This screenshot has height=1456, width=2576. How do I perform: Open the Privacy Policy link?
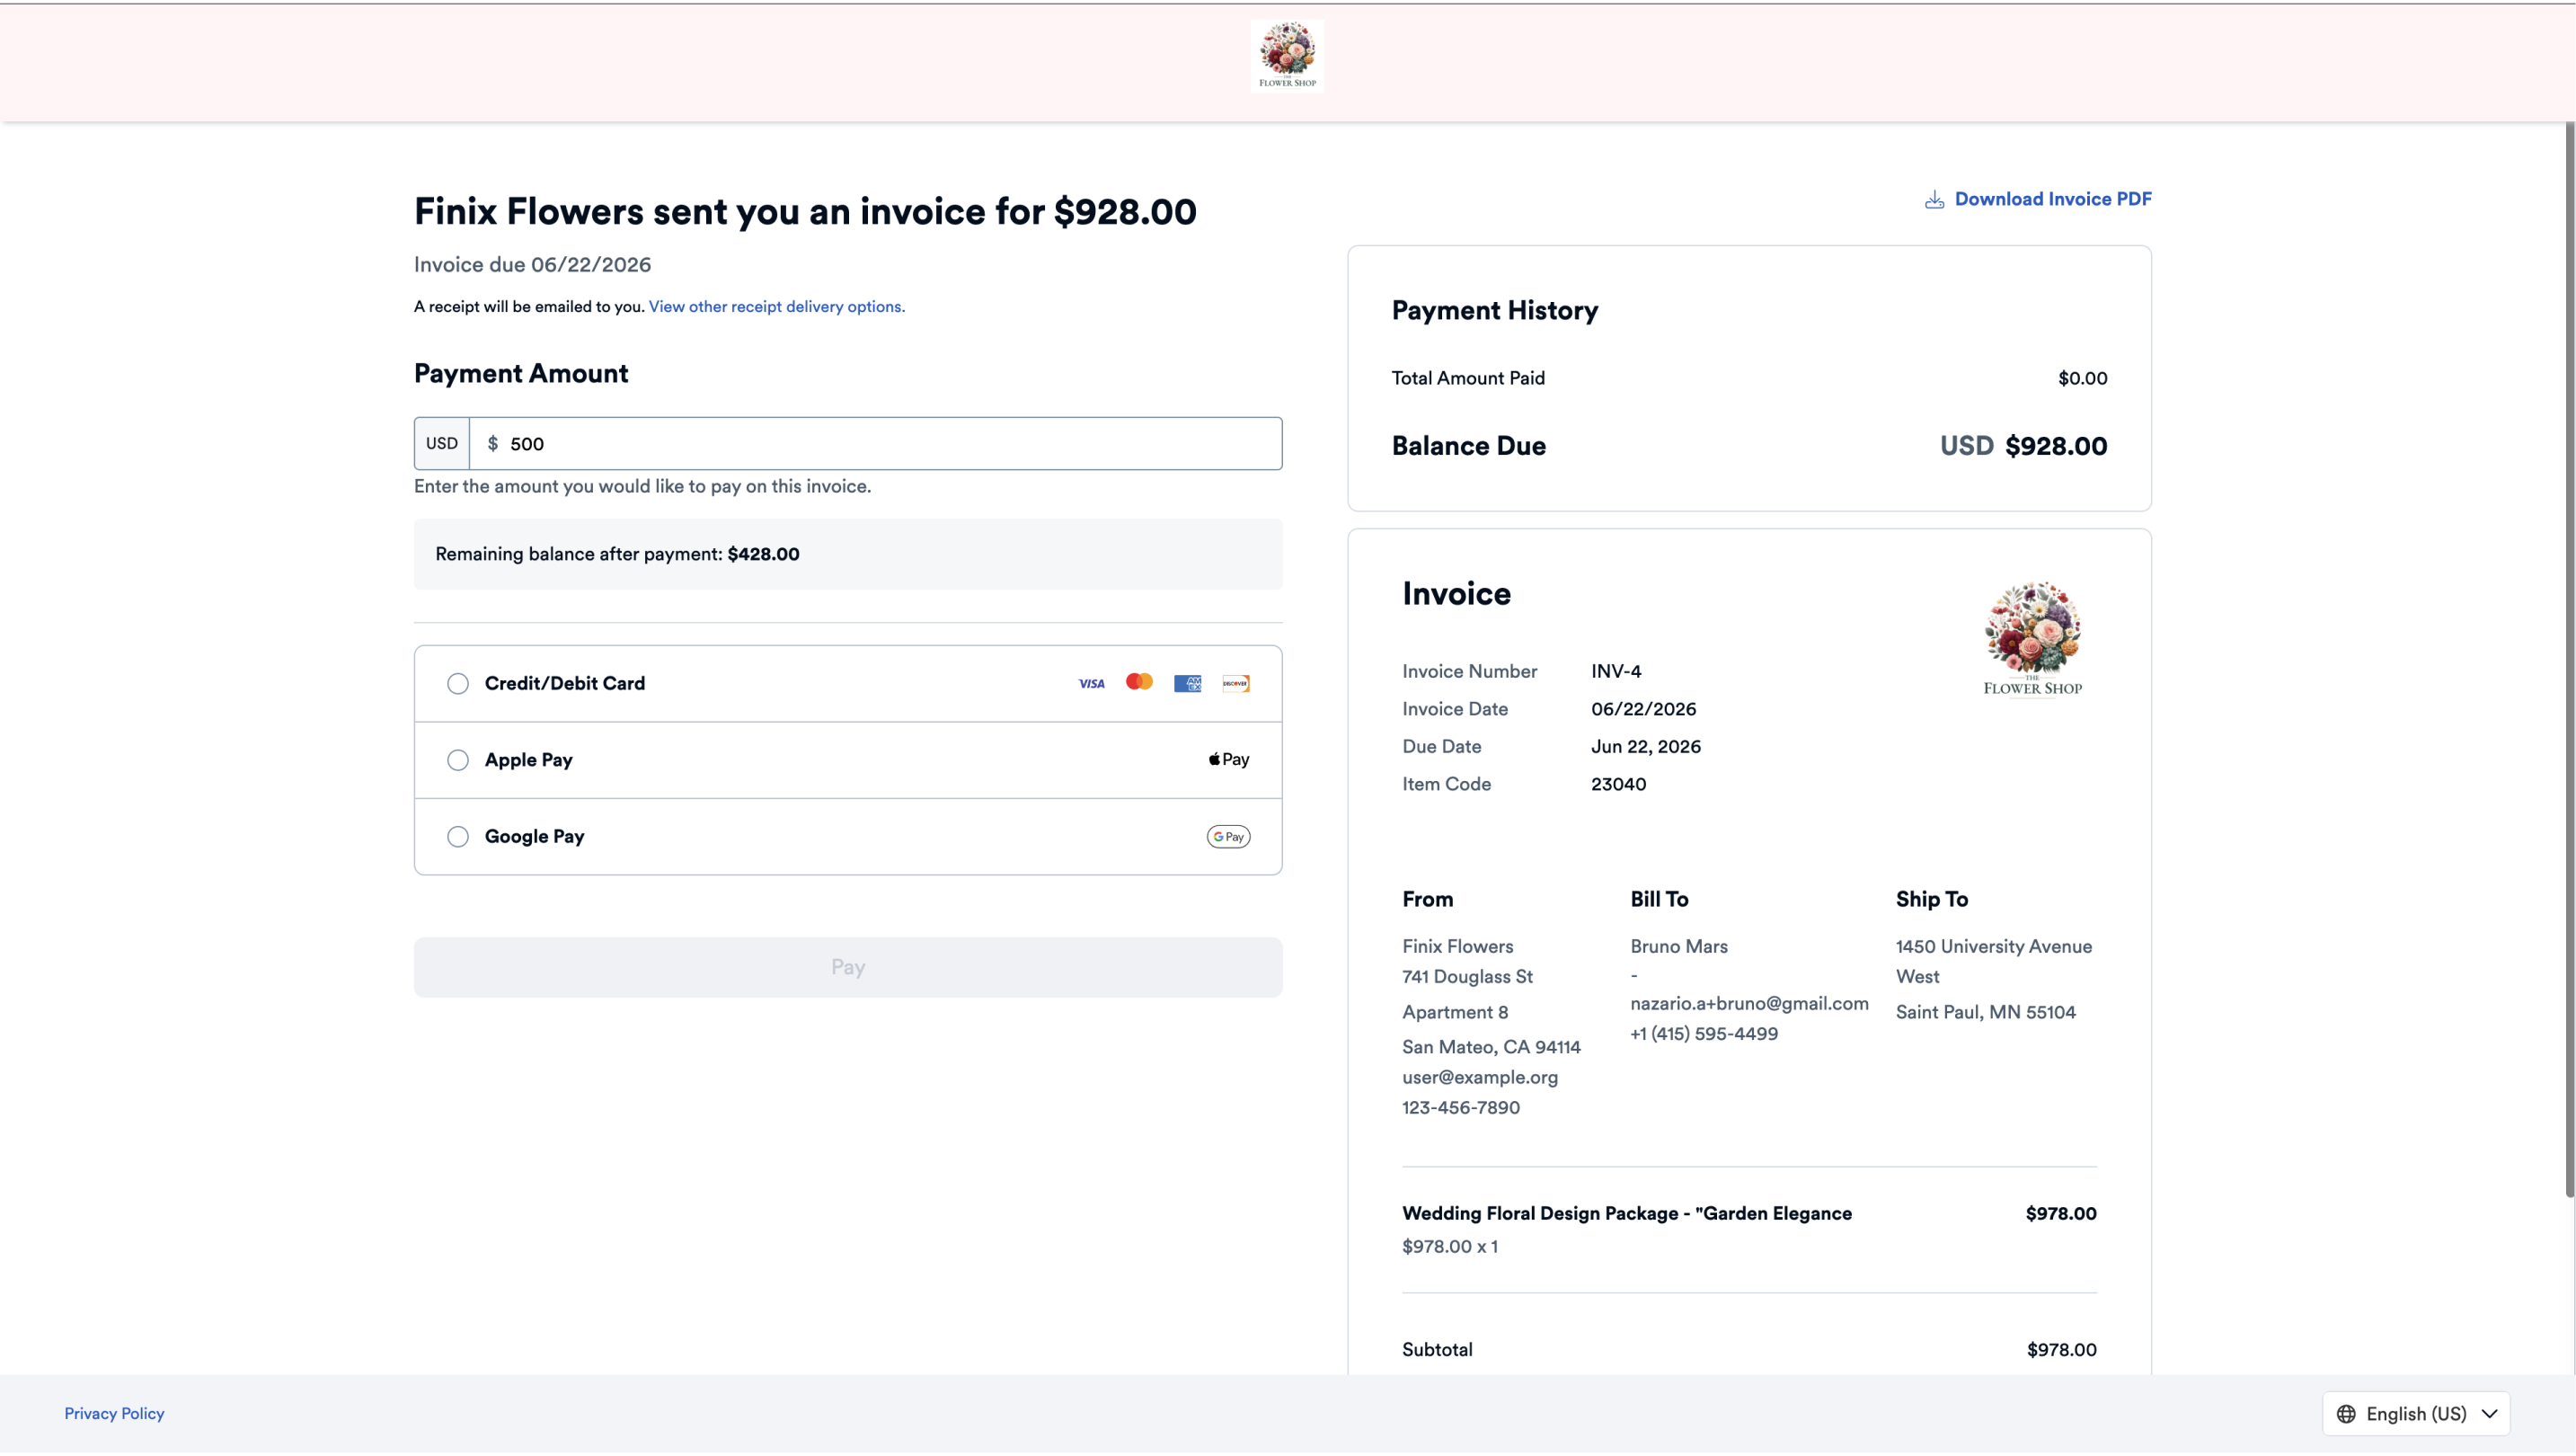[x=114, y=1414]
